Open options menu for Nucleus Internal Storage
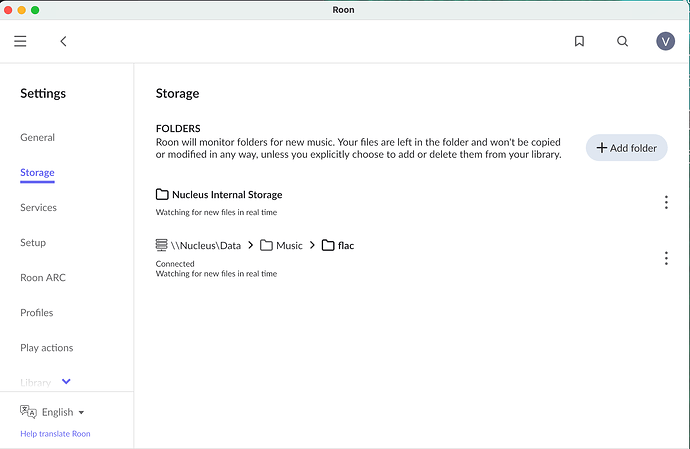Image resolution: width=690 pixels, height=449 pixels. point(666,202)
